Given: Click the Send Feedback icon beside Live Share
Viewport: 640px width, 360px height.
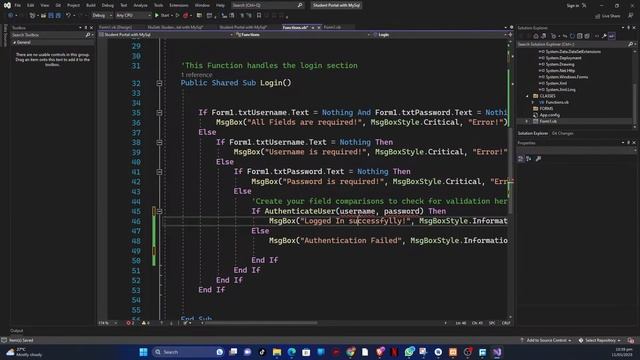Looking at the screenshot, I should [631, 16].
